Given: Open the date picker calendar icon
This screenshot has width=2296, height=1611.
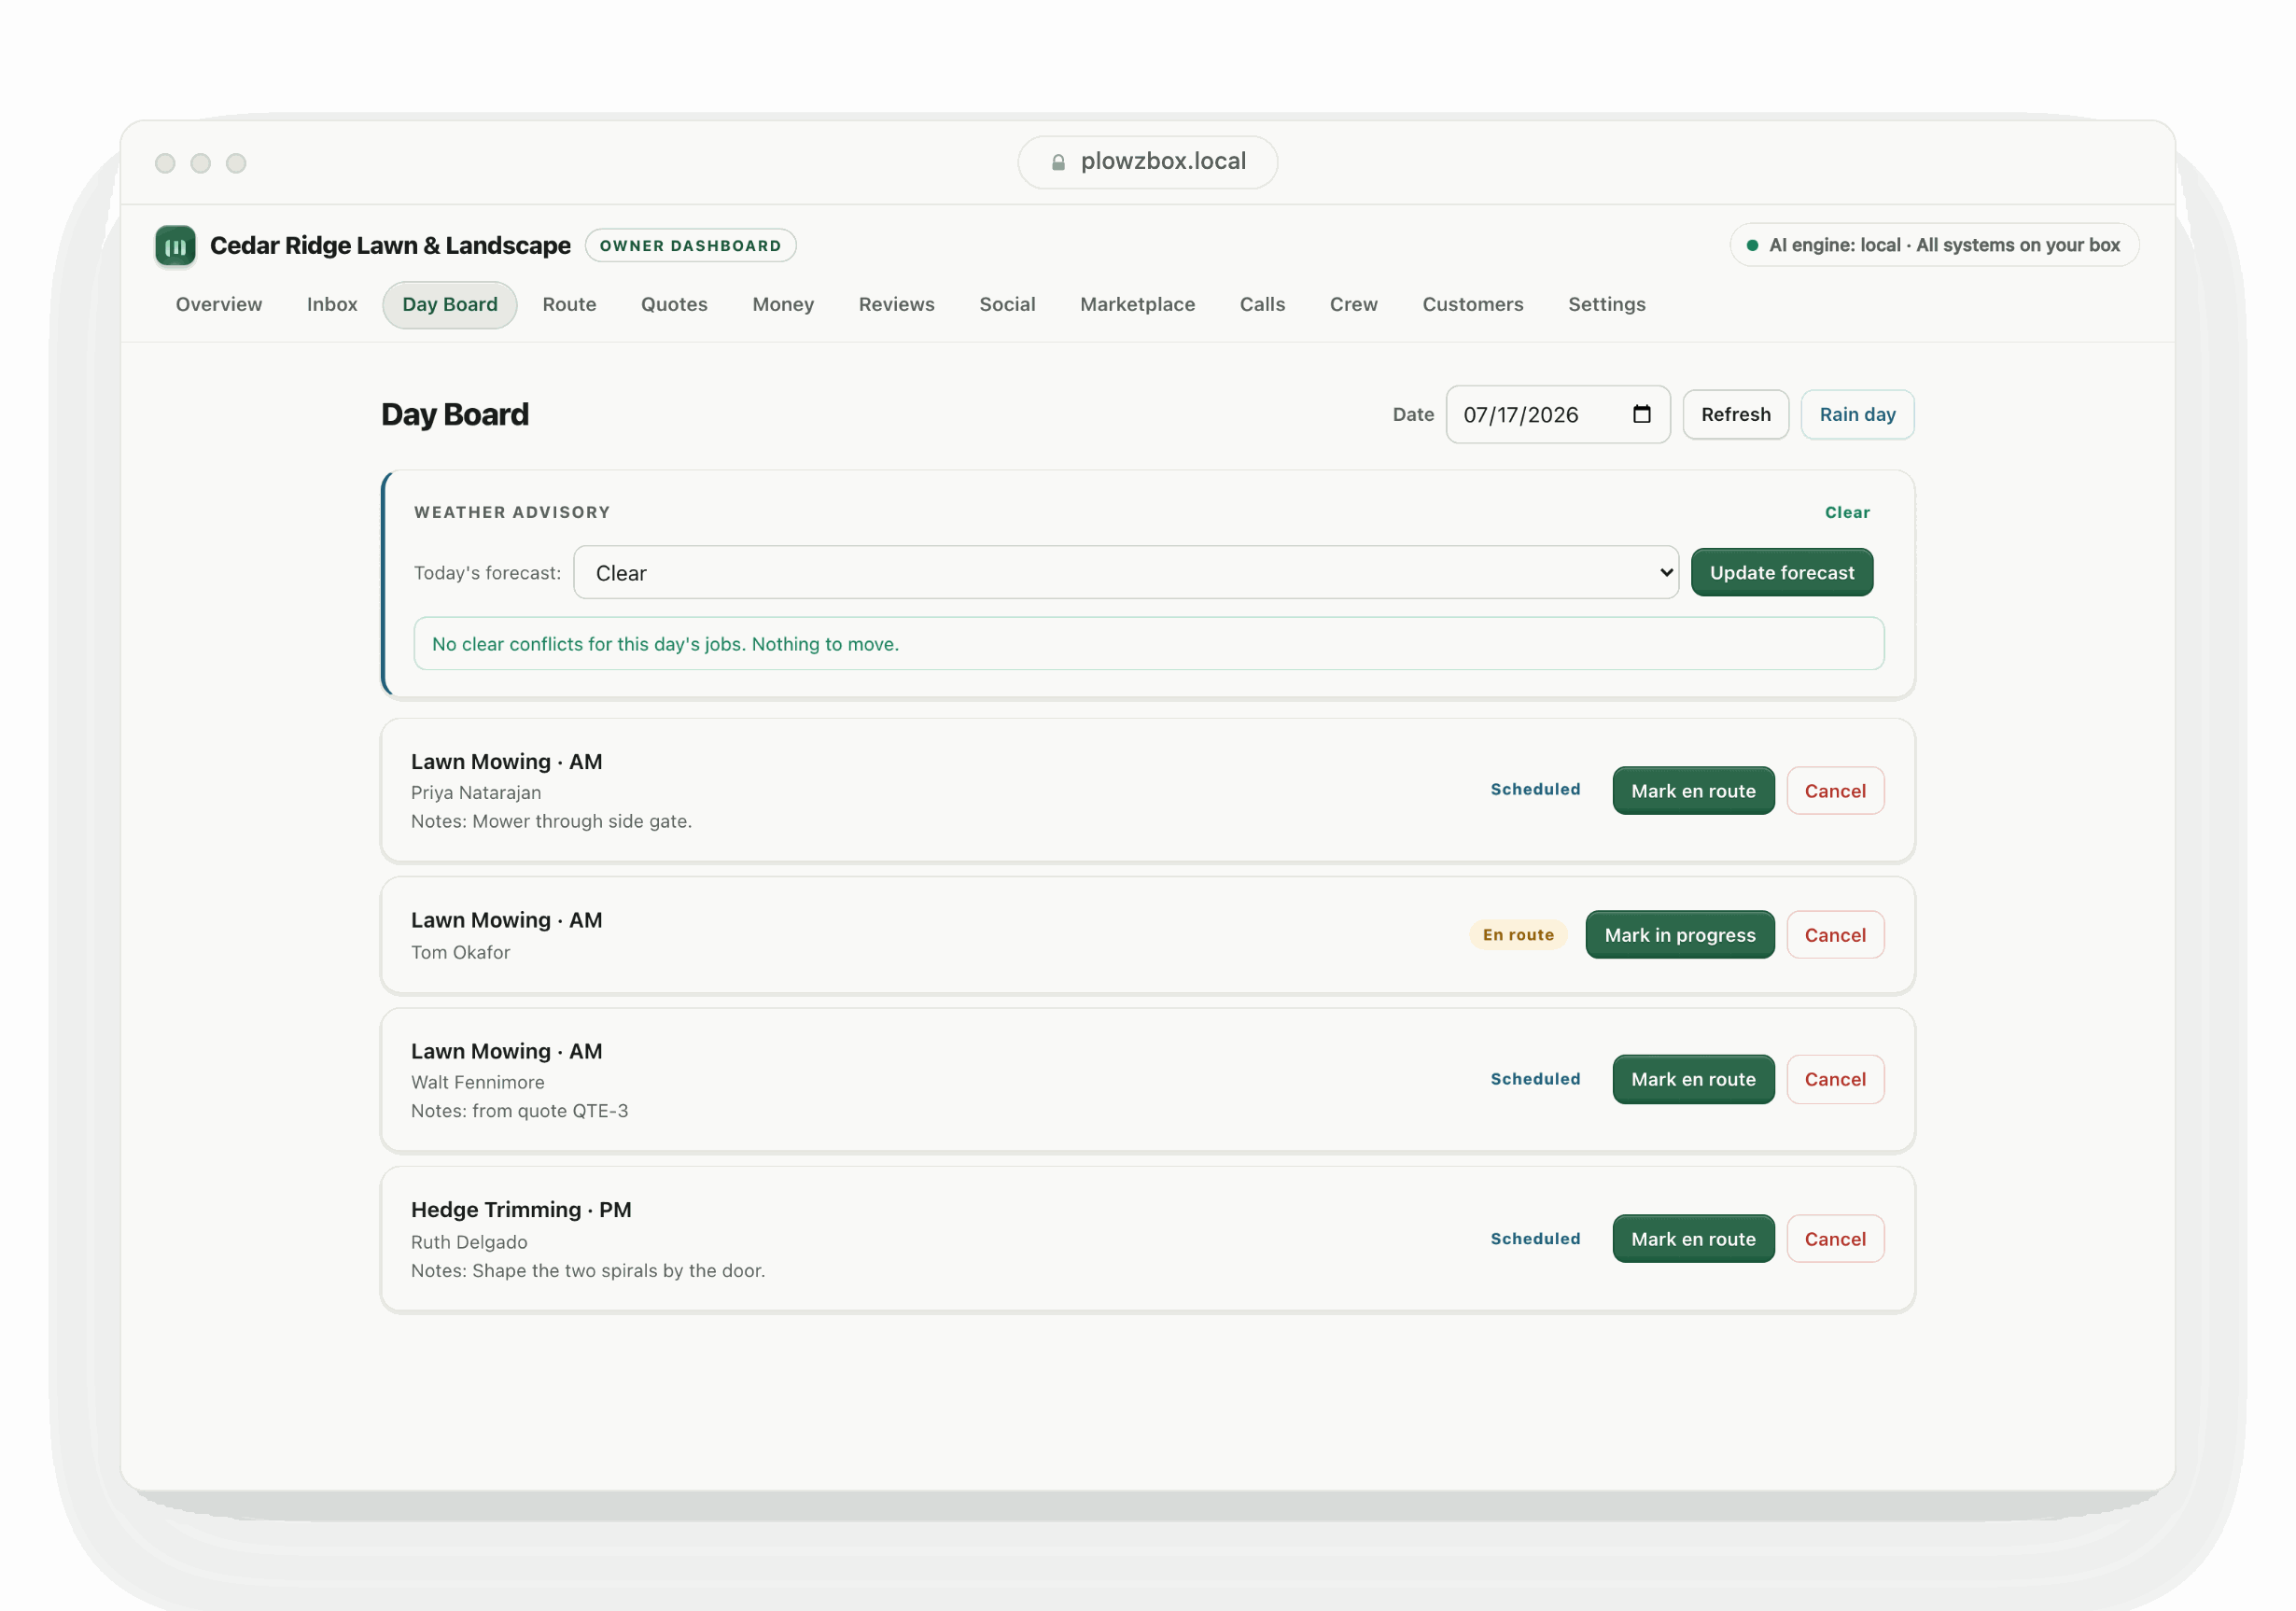Looking at the screenshot, I should click(1642, 414).
